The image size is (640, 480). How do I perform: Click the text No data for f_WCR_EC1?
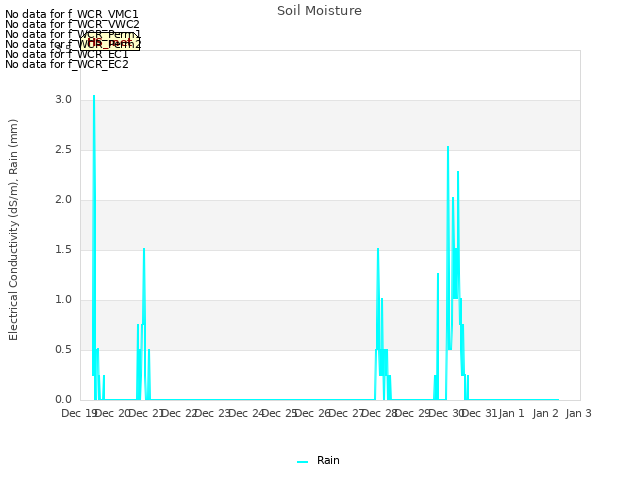[67, 54]
